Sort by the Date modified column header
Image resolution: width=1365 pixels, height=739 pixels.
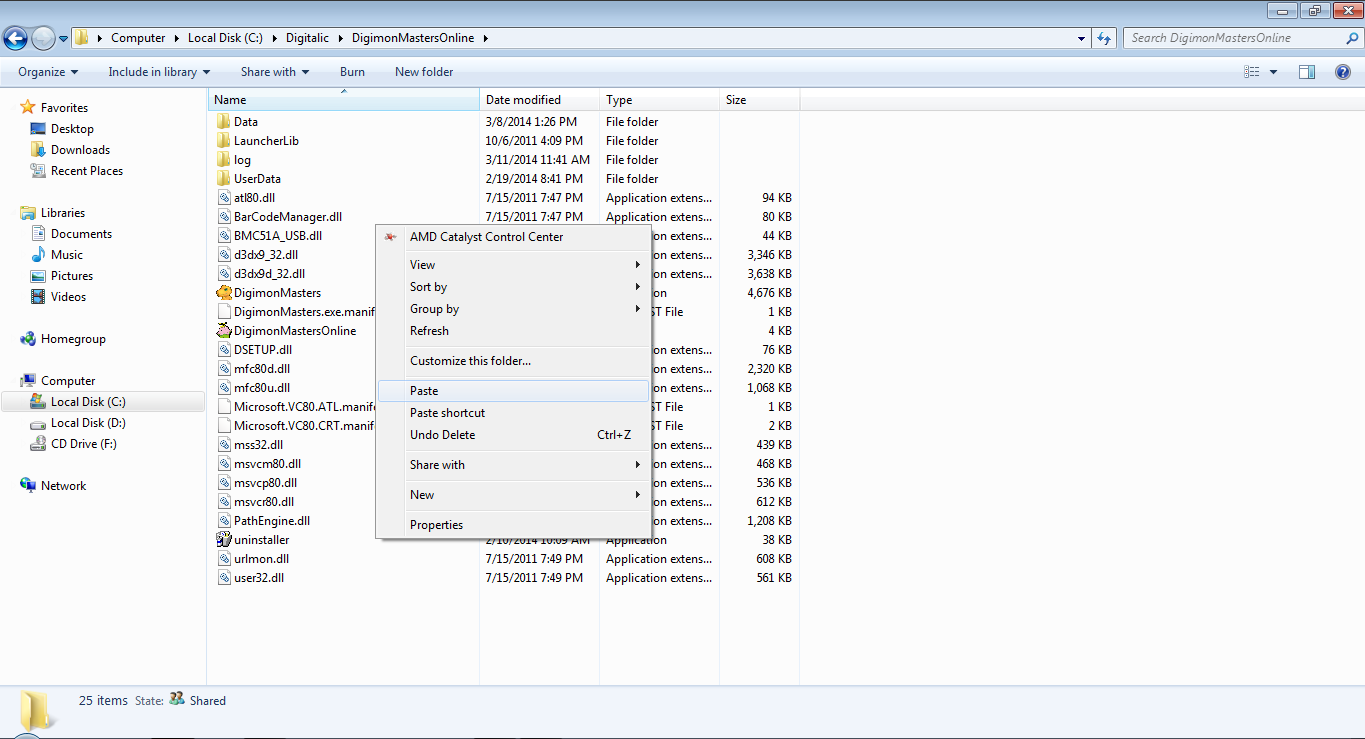coord(540,100)
